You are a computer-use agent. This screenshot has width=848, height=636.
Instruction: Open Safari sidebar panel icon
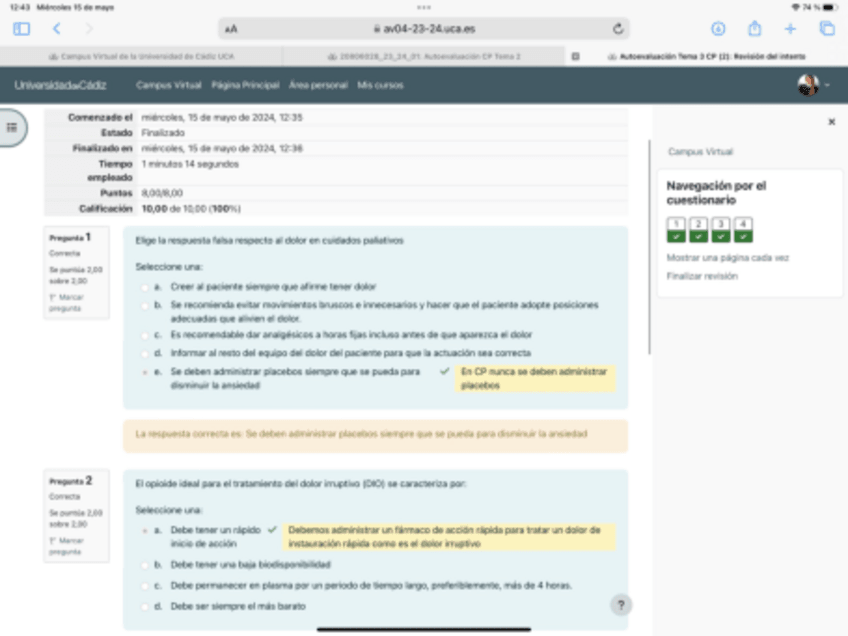22,29
